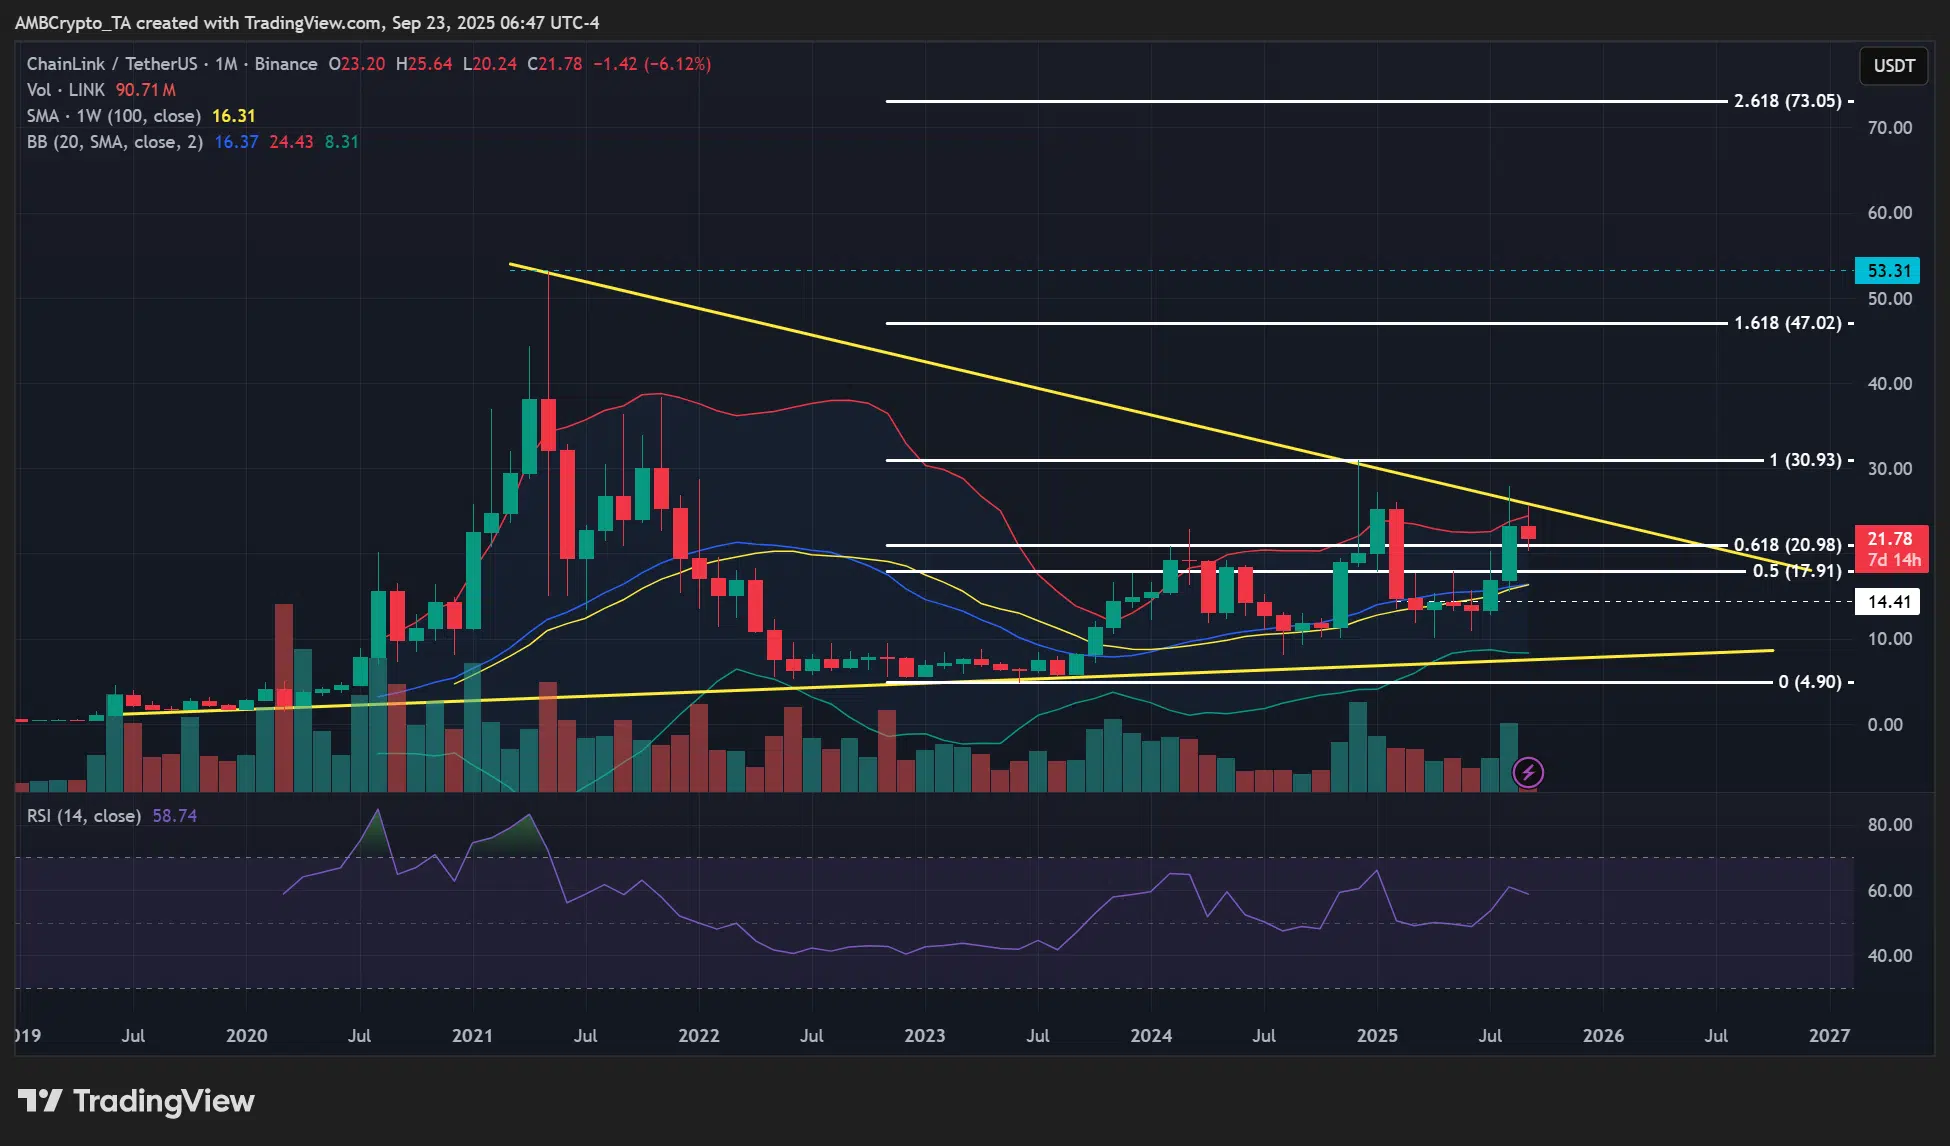Click the RSI 60.00 scale label
The height and width of the screenshot is (1146, 1950).
tap(1890, 891)
